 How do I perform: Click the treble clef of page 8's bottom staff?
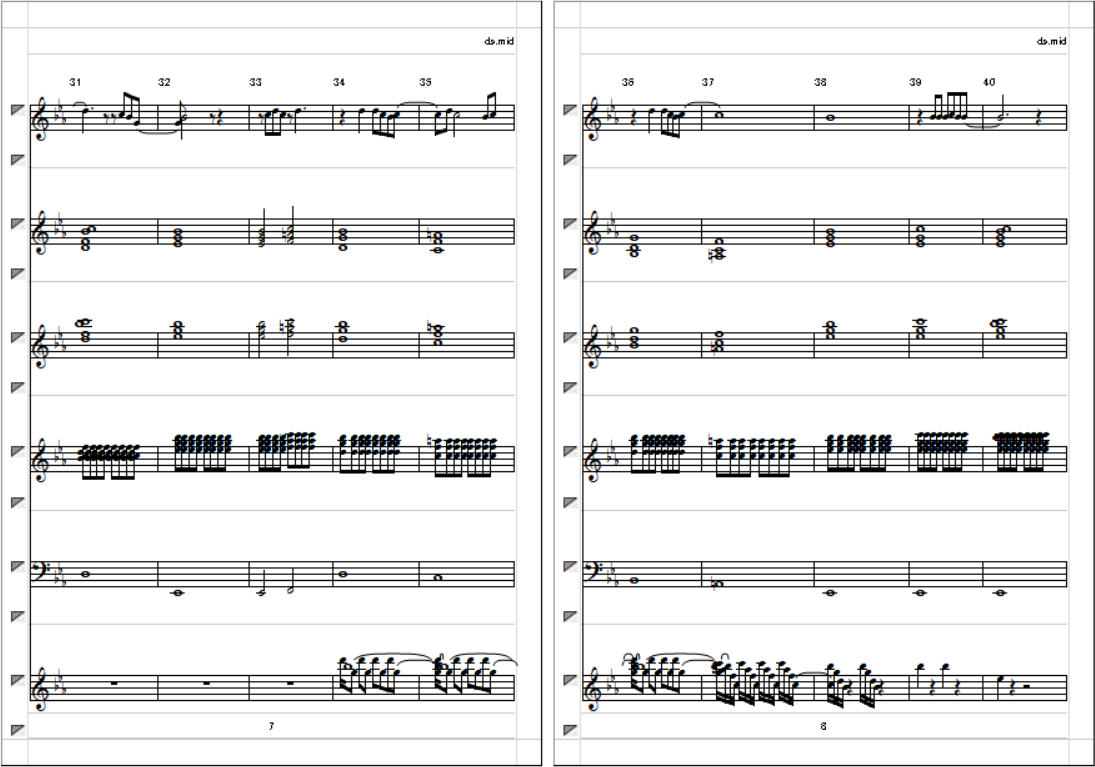click(x=593, y=689)
